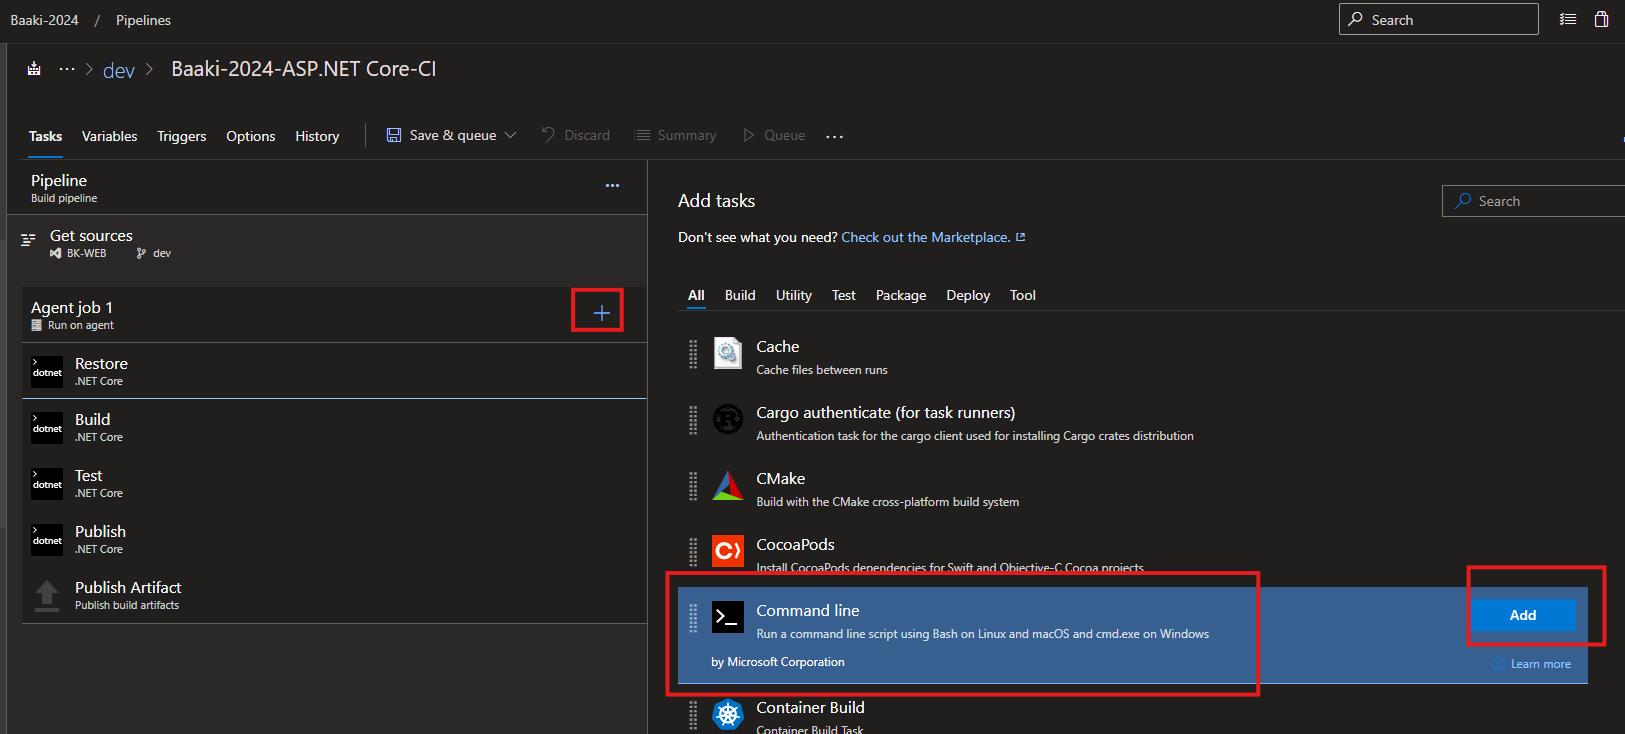Image resolution: width=1625 pixels, height=734 pixels.
Task: Expand the Save & queue dropdown chevron
Action: 510,135
